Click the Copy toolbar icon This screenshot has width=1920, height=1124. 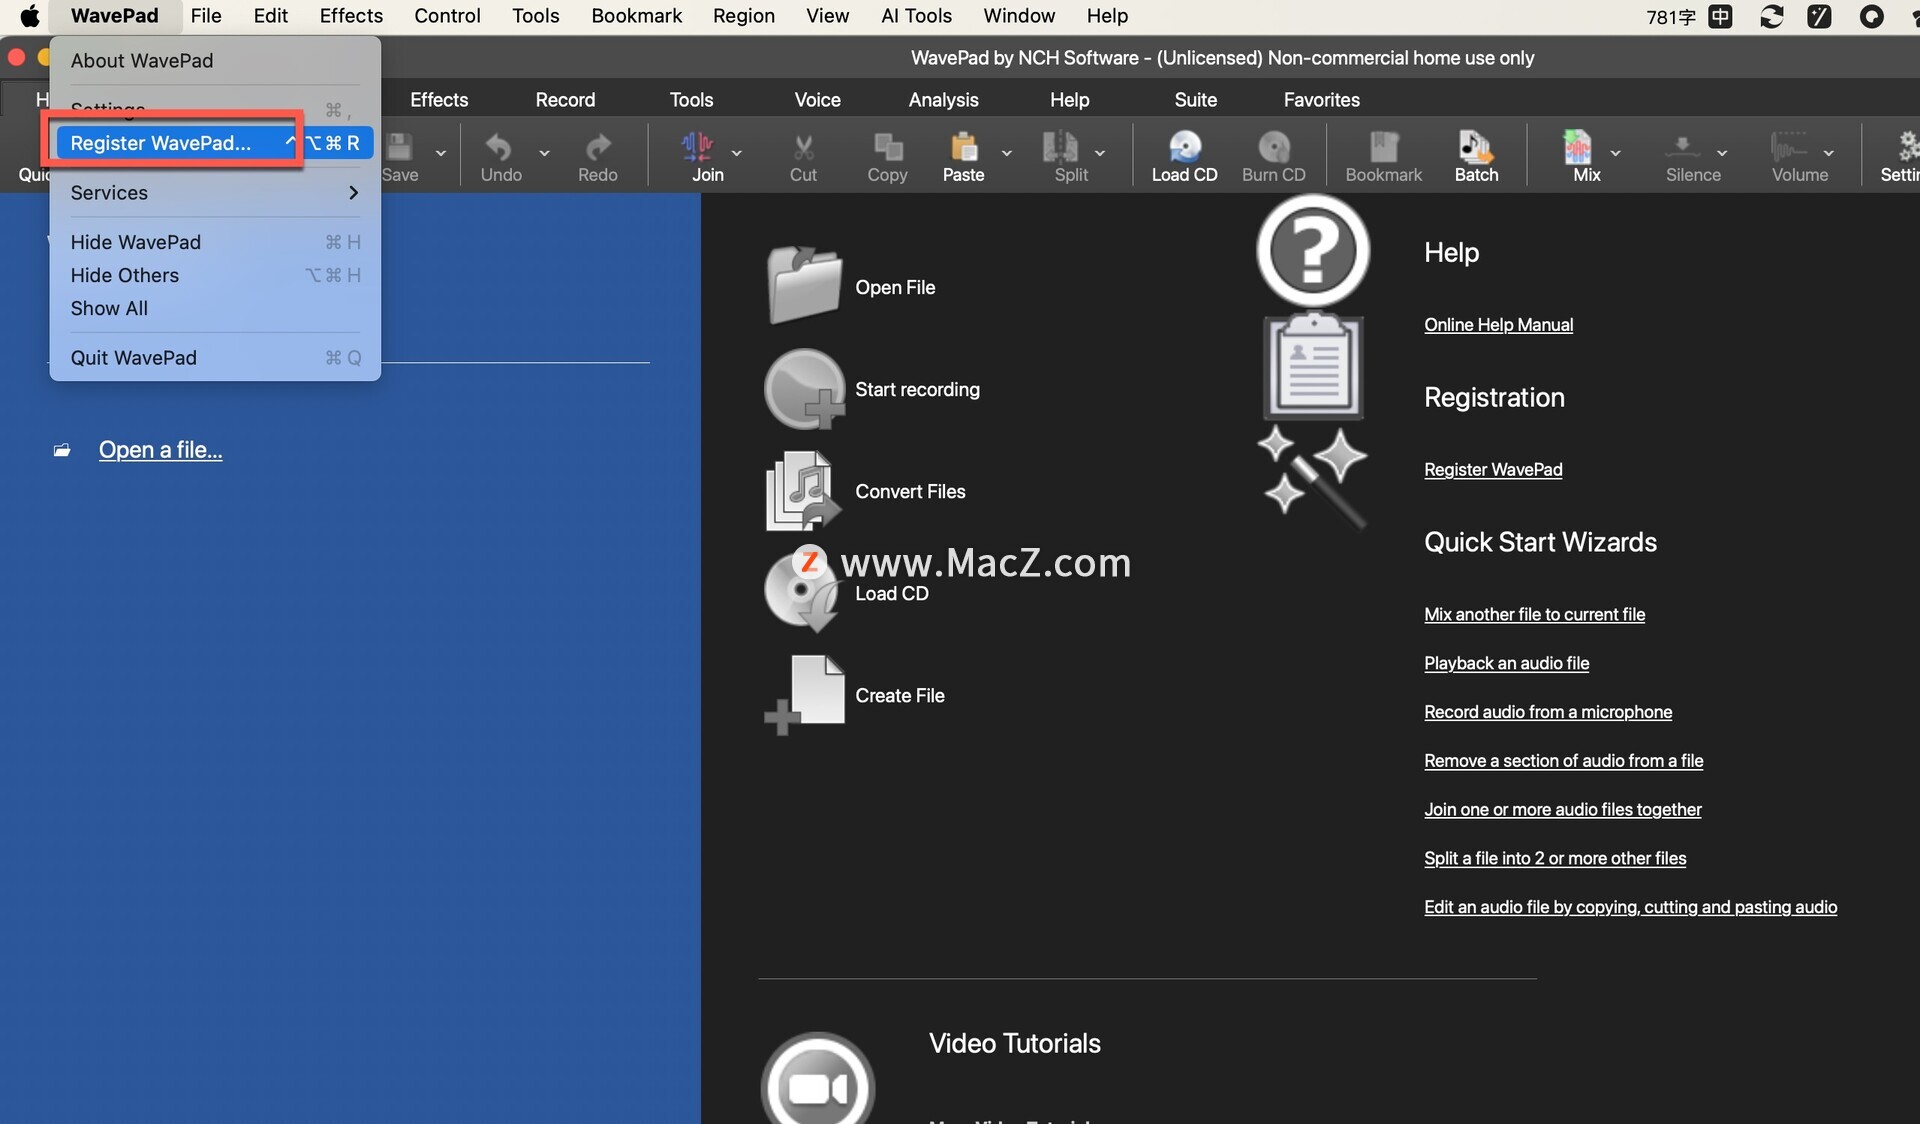coord(887,148)
